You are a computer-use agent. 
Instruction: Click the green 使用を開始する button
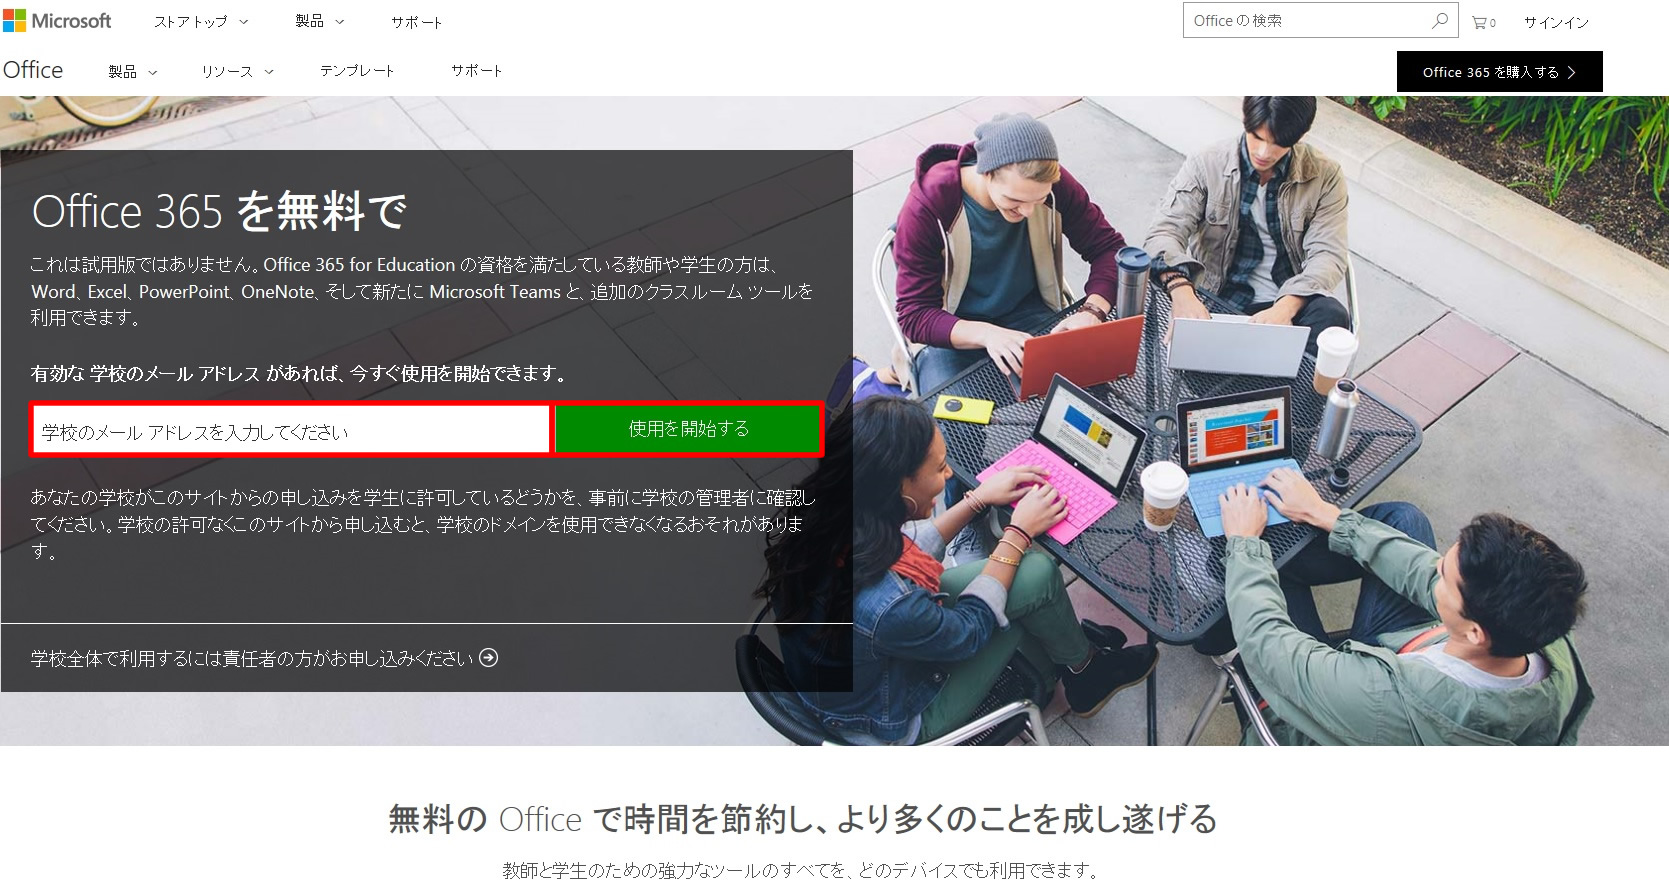pyautogui.click(x=688, y=429)
